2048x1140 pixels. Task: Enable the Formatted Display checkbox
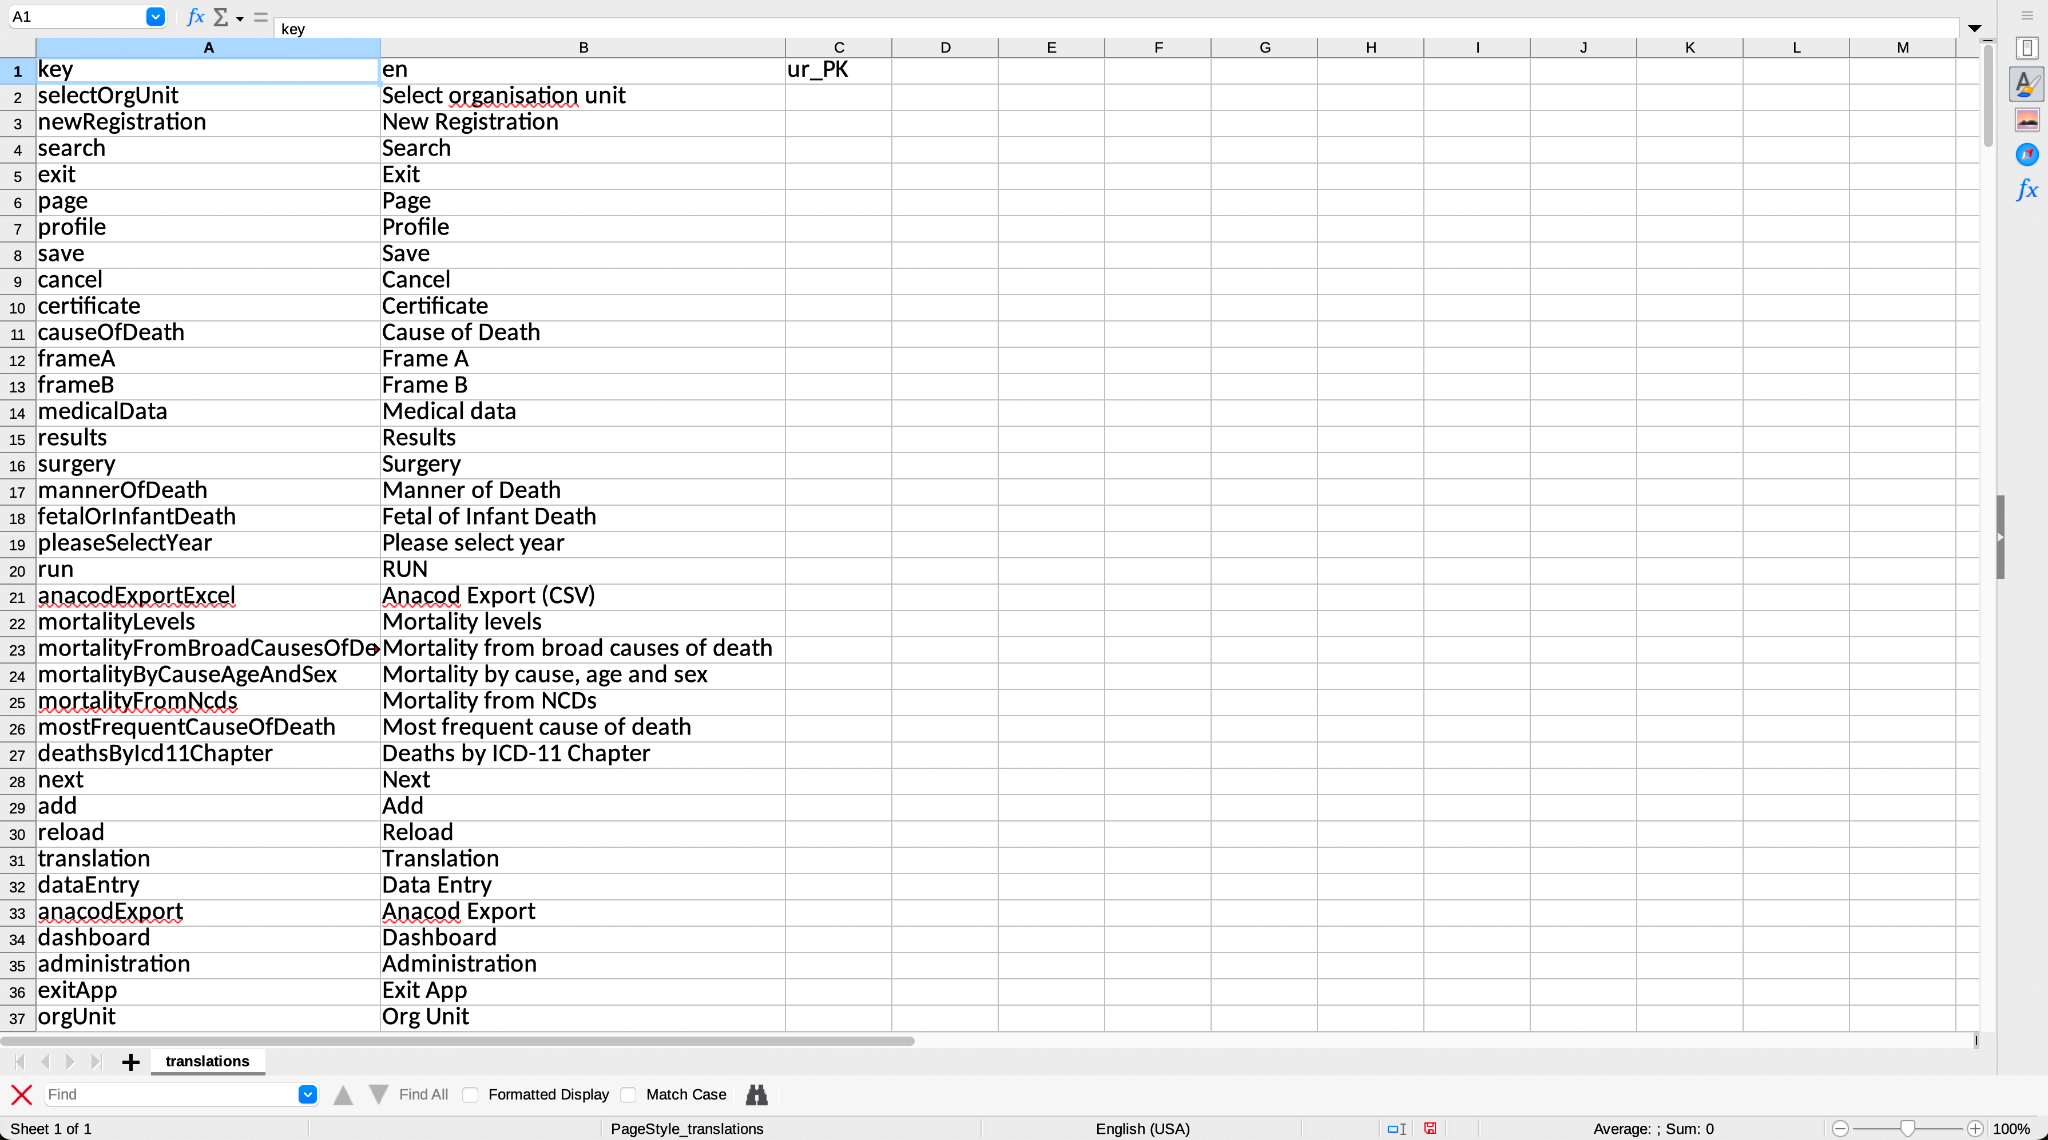tap(471, 1095)
